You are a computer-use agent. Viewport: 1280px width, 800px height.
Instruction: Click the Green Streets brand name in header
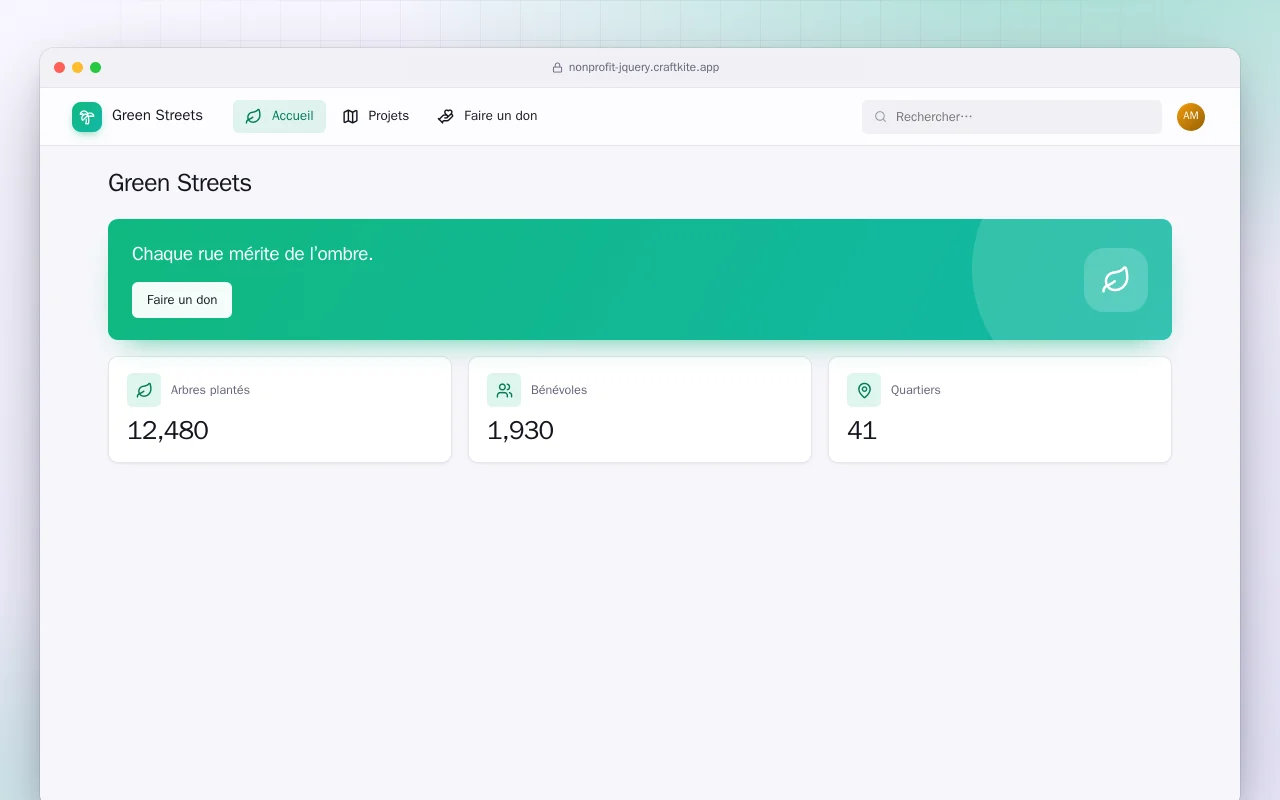(x=157, y=115)
